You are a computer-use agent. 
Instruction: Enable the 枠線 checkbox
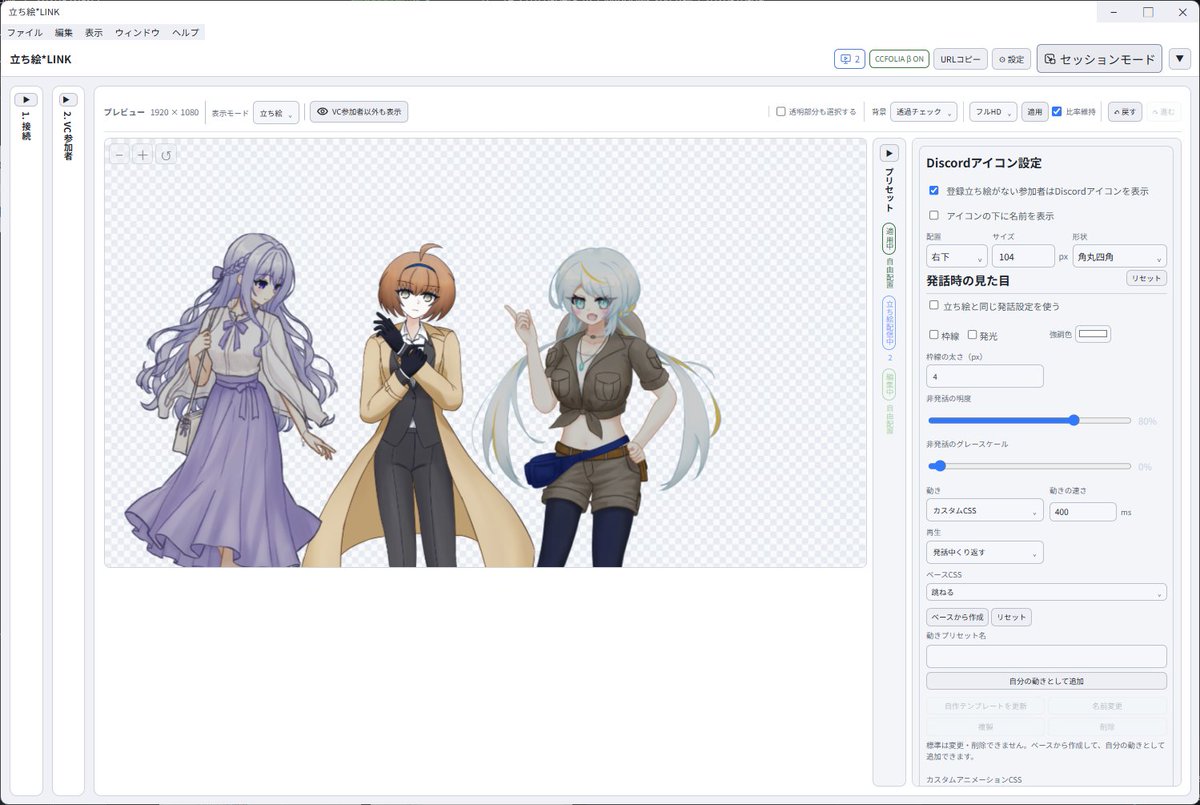934,335
